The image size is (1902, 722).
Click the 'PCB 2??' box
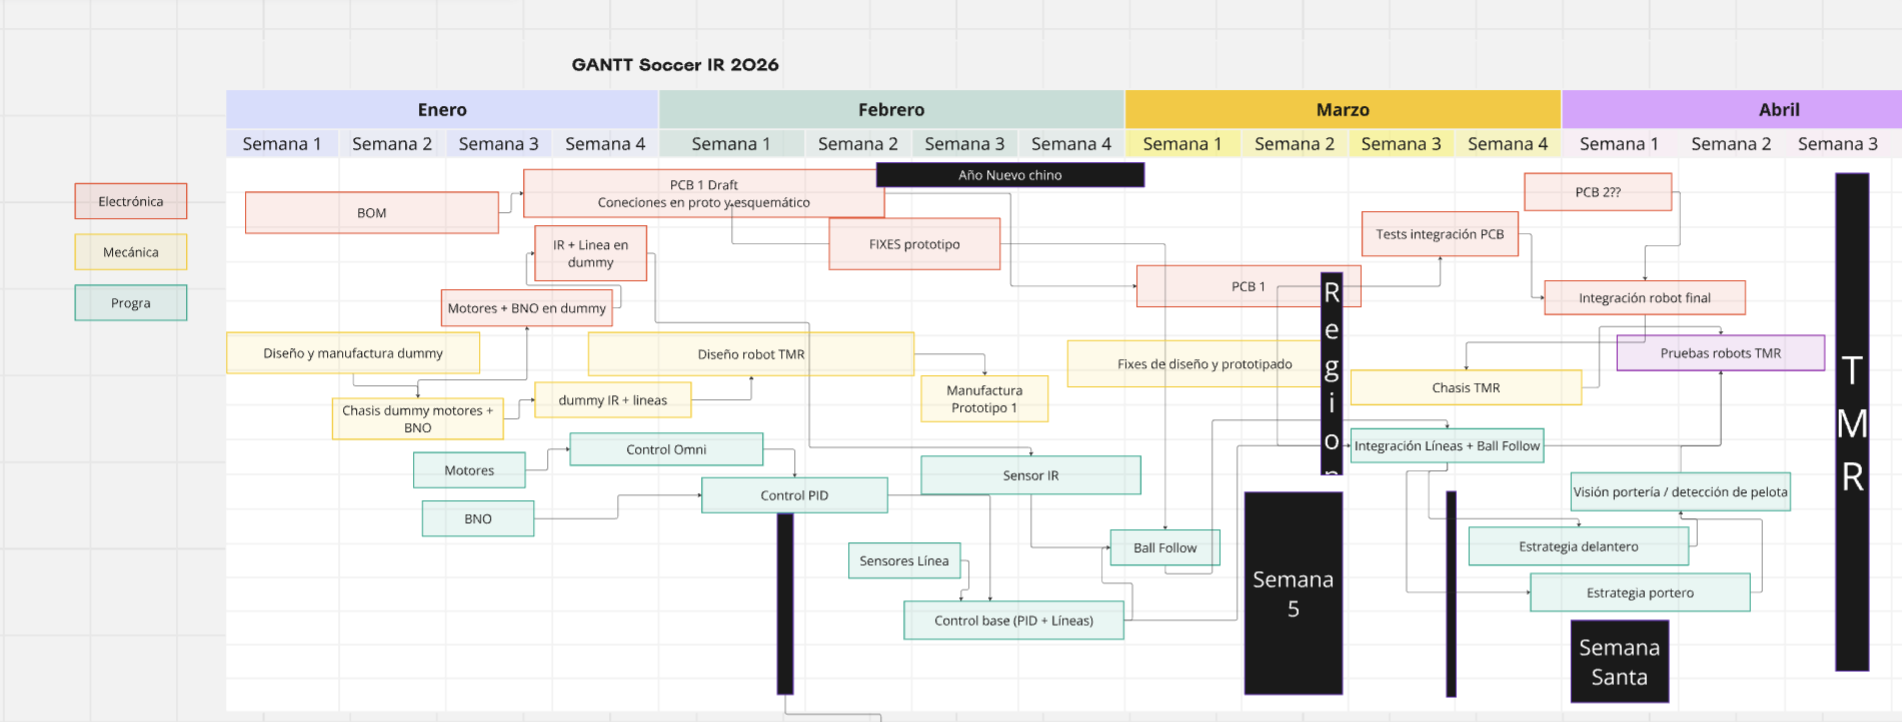pos(1598,192)
